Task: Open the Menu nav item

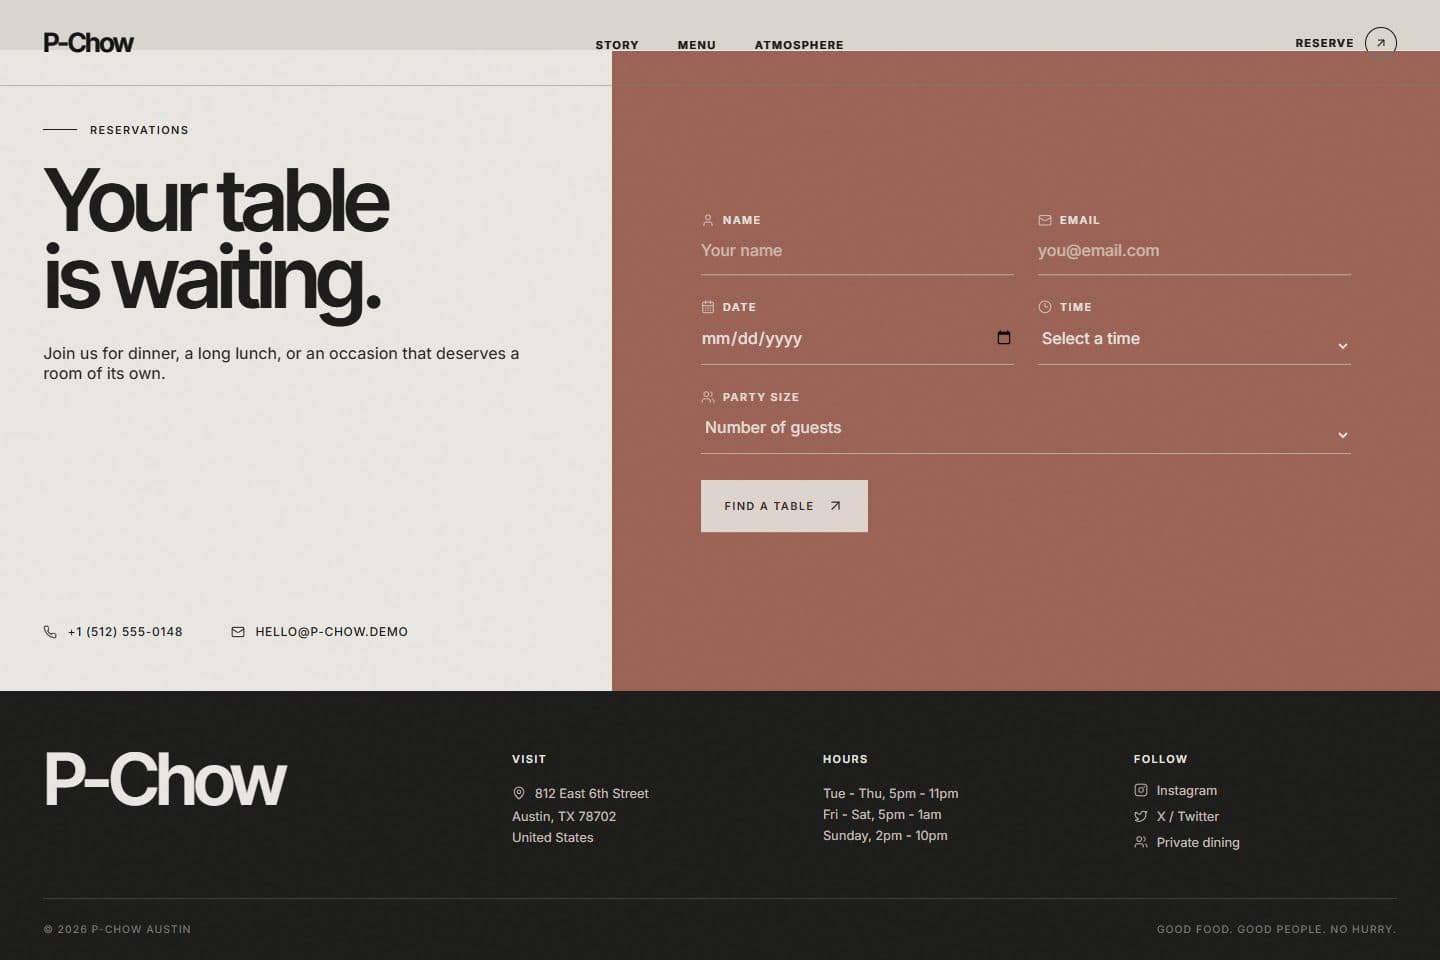Action: (x=697, y=45)
